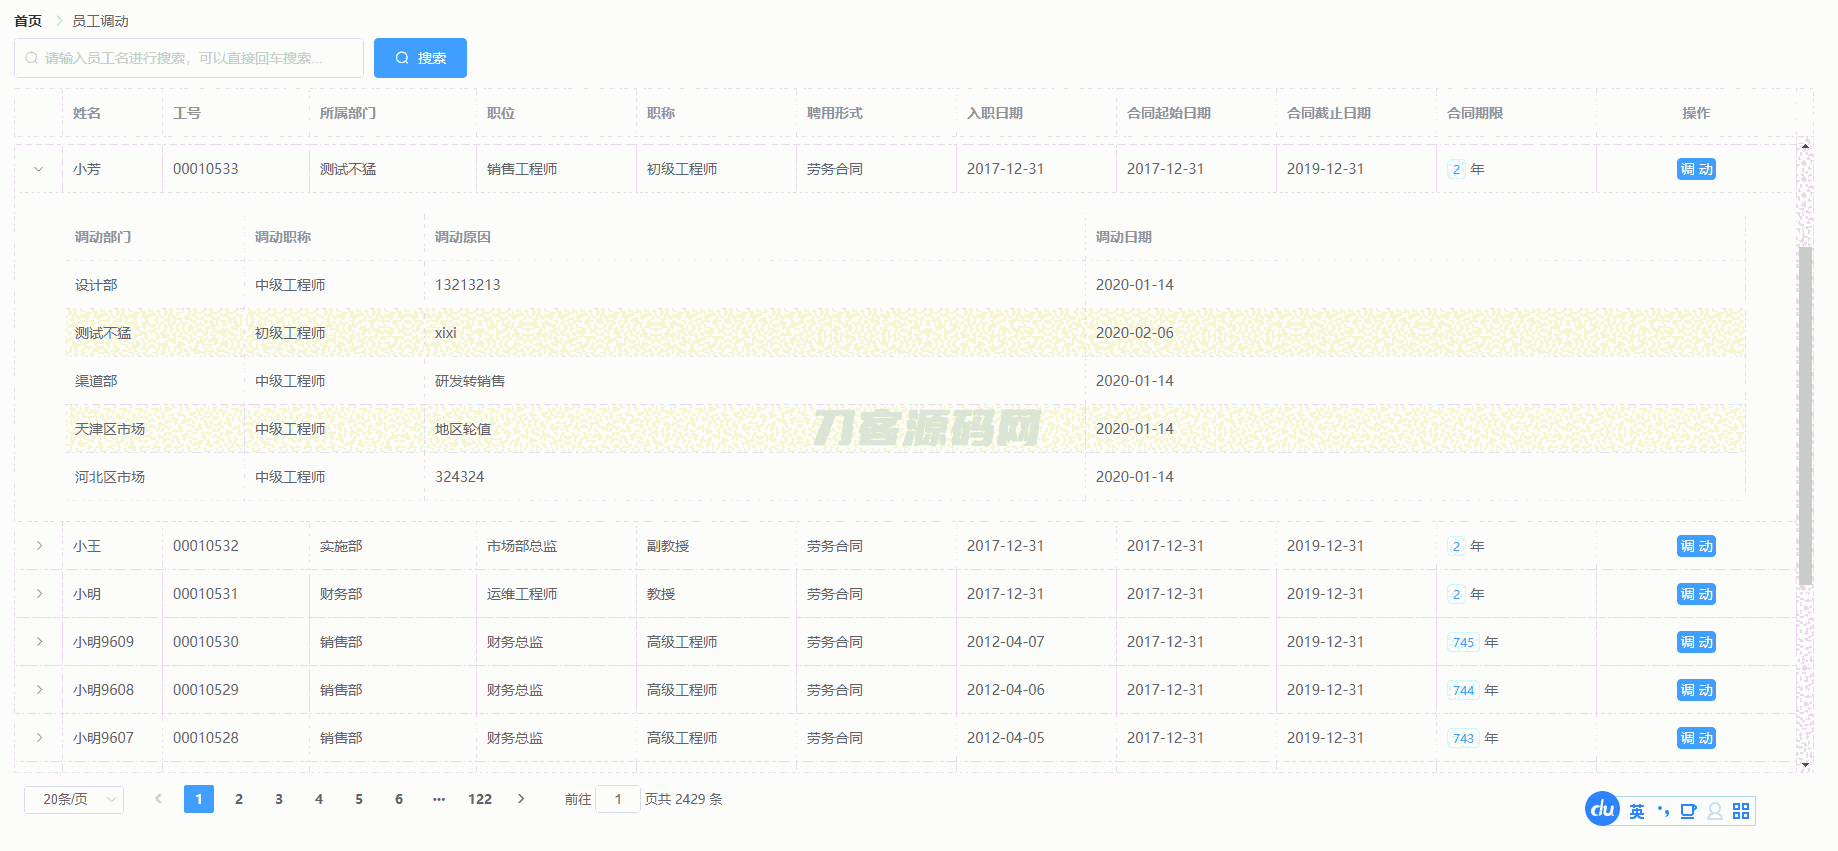
Task: Toggle the IME punctuation mode icon
Action: (1663, 811)
